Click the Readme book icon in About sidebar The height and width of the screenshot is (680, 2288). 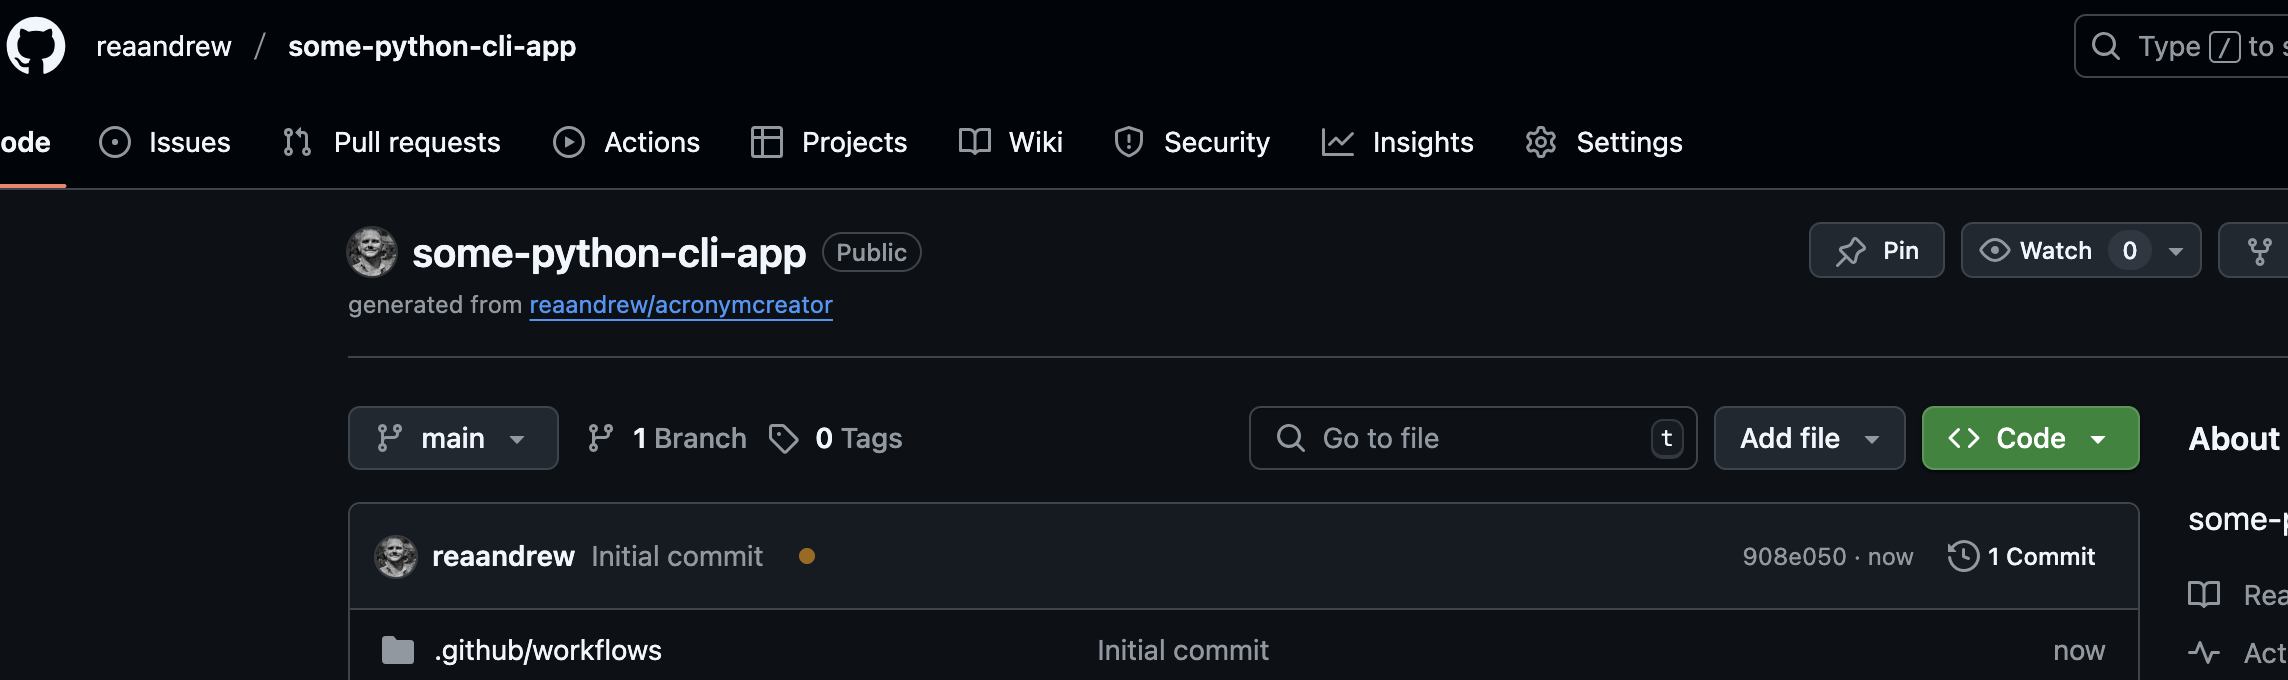click(2204, 594)
